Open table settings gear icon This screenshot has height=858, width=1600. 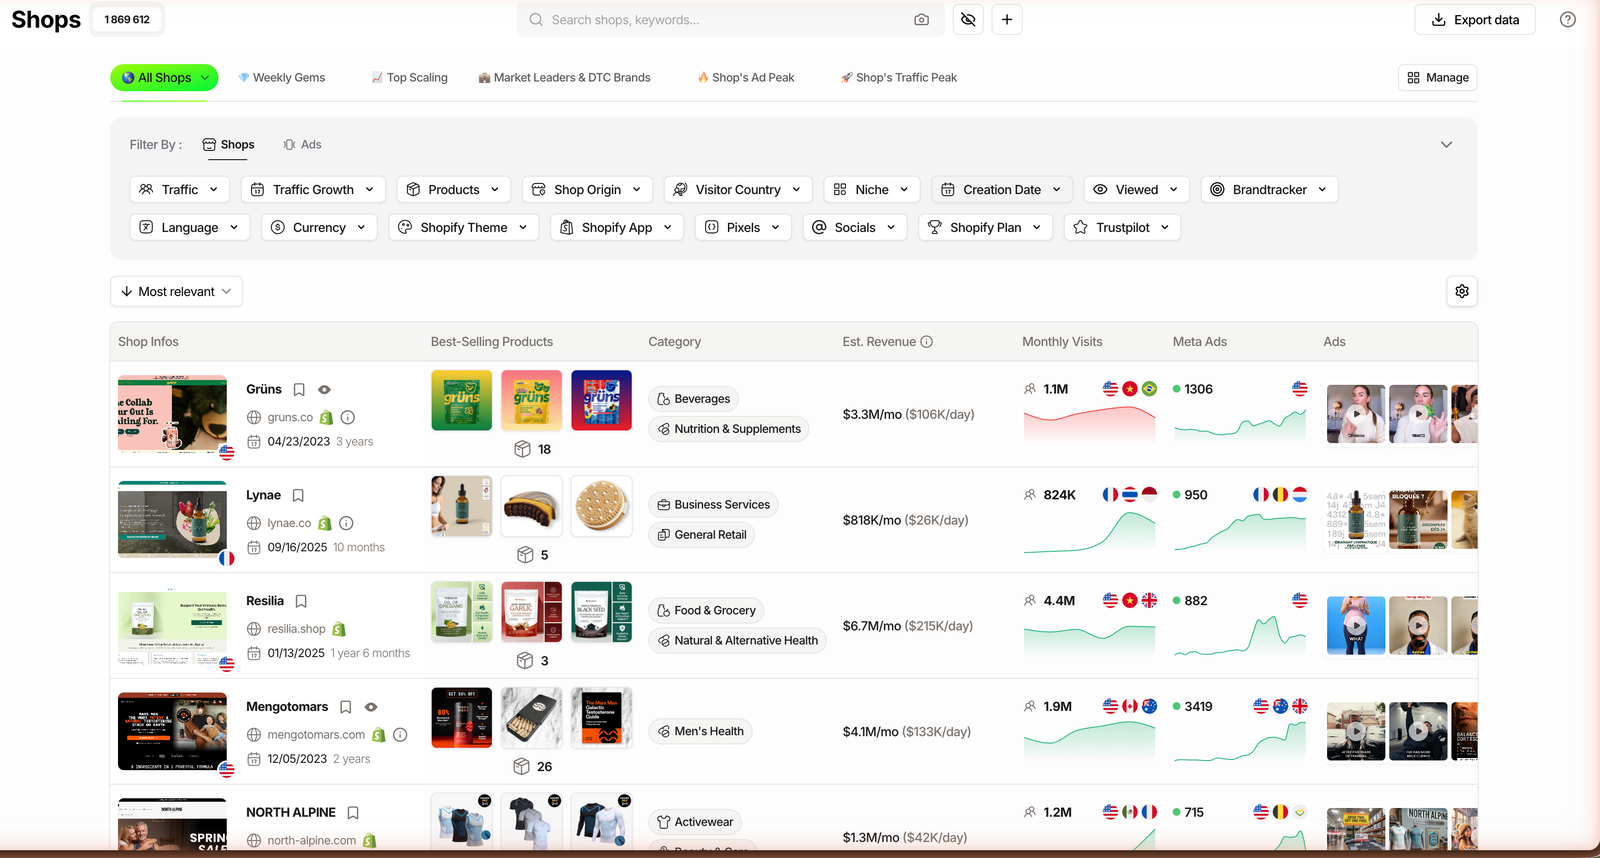pos(1462,291)
